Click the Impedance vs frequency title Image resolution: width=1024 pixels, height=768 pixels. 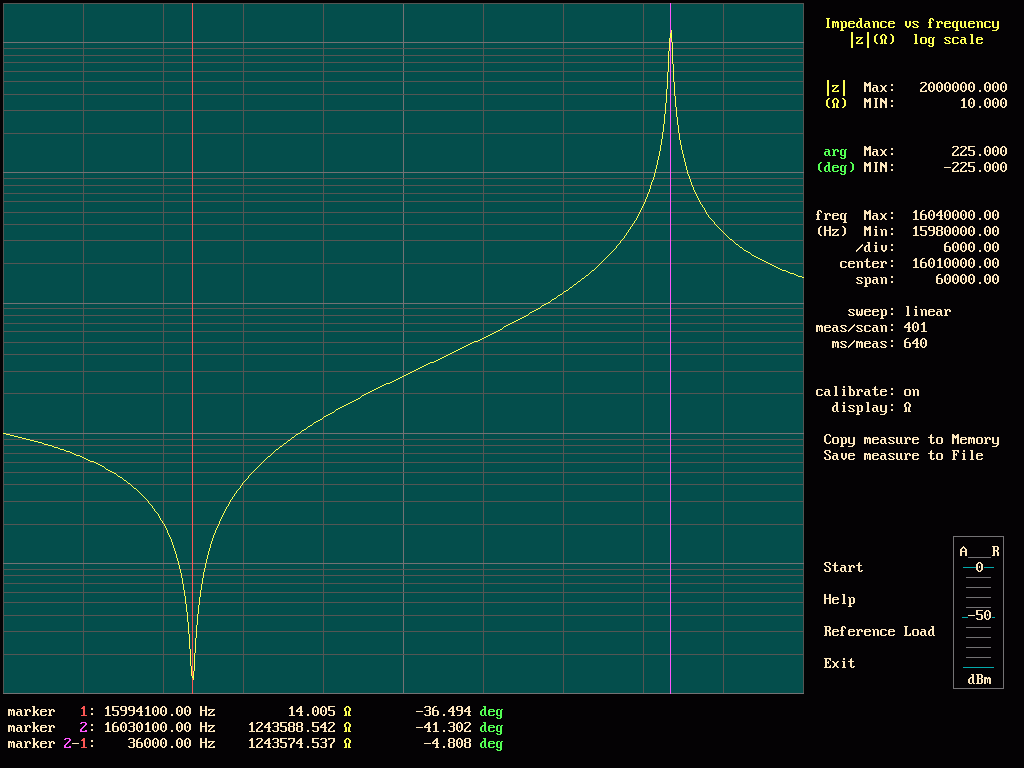click(912, 24)
